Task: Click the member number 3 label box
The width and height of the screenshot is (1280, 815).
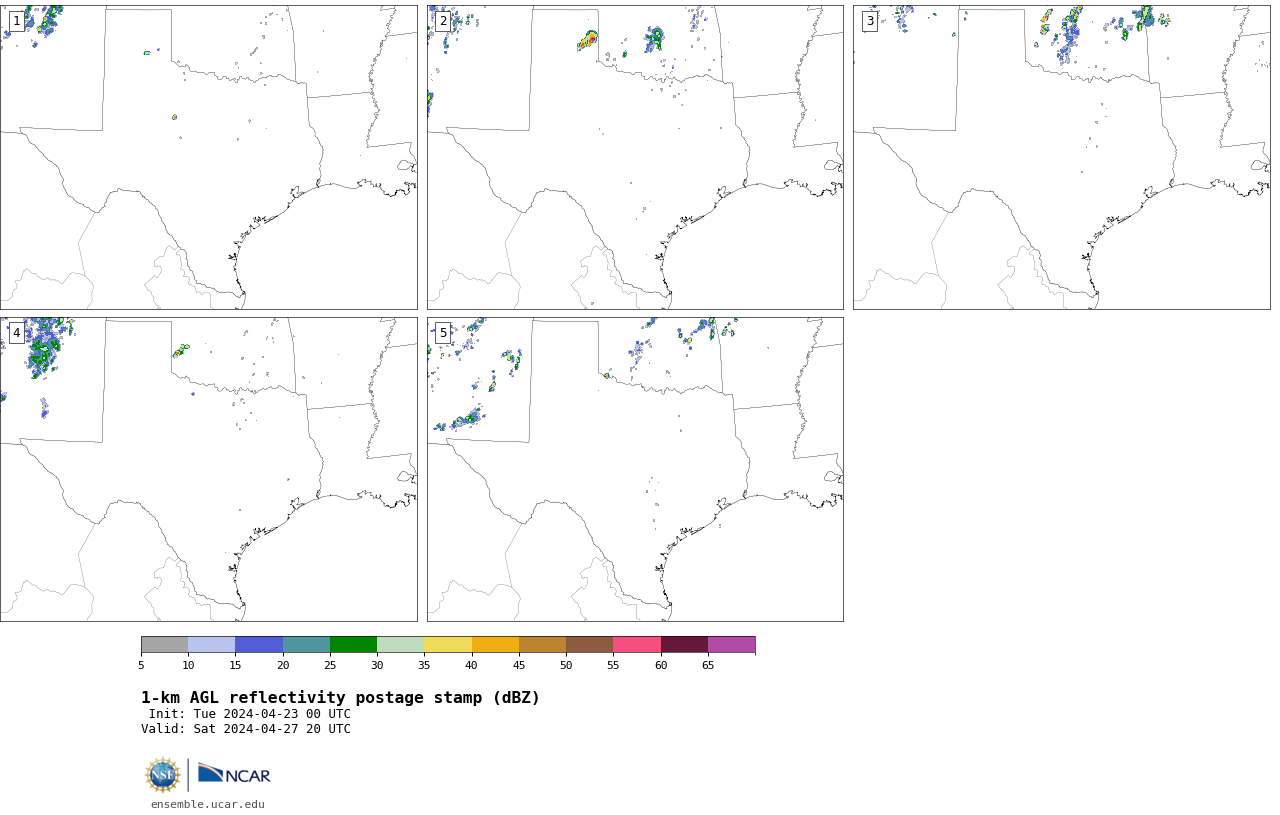Action: pos(870,21)
